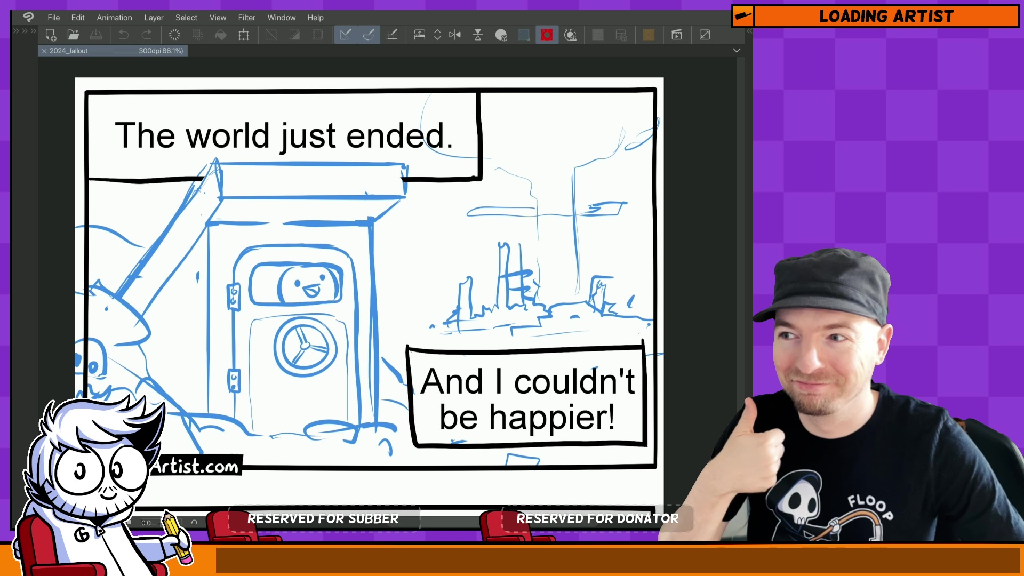
Task: Click the Fill bucket icon
Action: coord(221,35)
